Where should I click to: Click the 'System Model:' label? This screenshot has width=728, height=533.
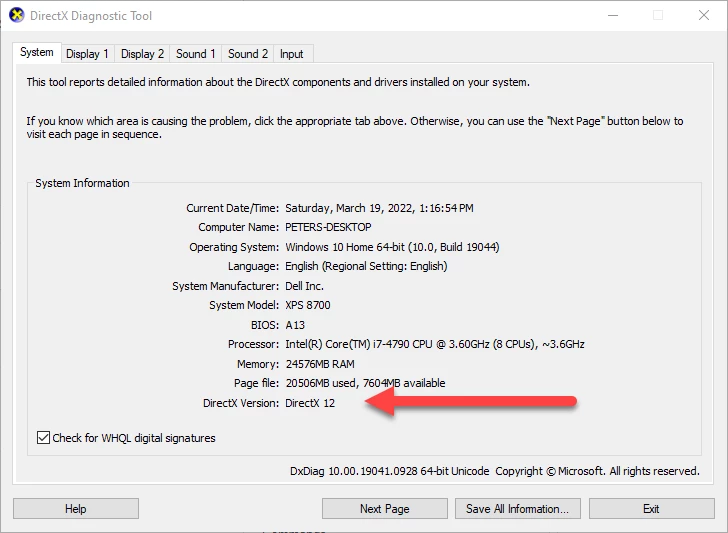(244, 305)
